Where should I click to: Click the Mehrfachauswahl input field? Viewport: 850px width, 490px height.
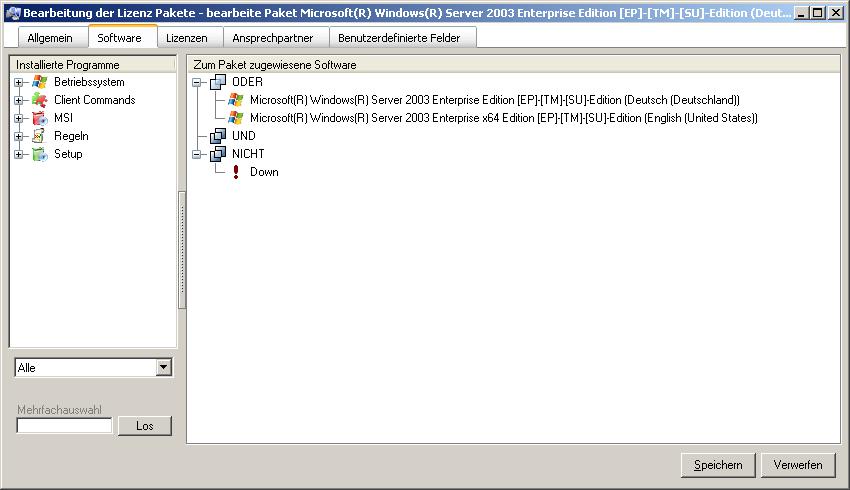pyautogui.click(x=64, y=425)
